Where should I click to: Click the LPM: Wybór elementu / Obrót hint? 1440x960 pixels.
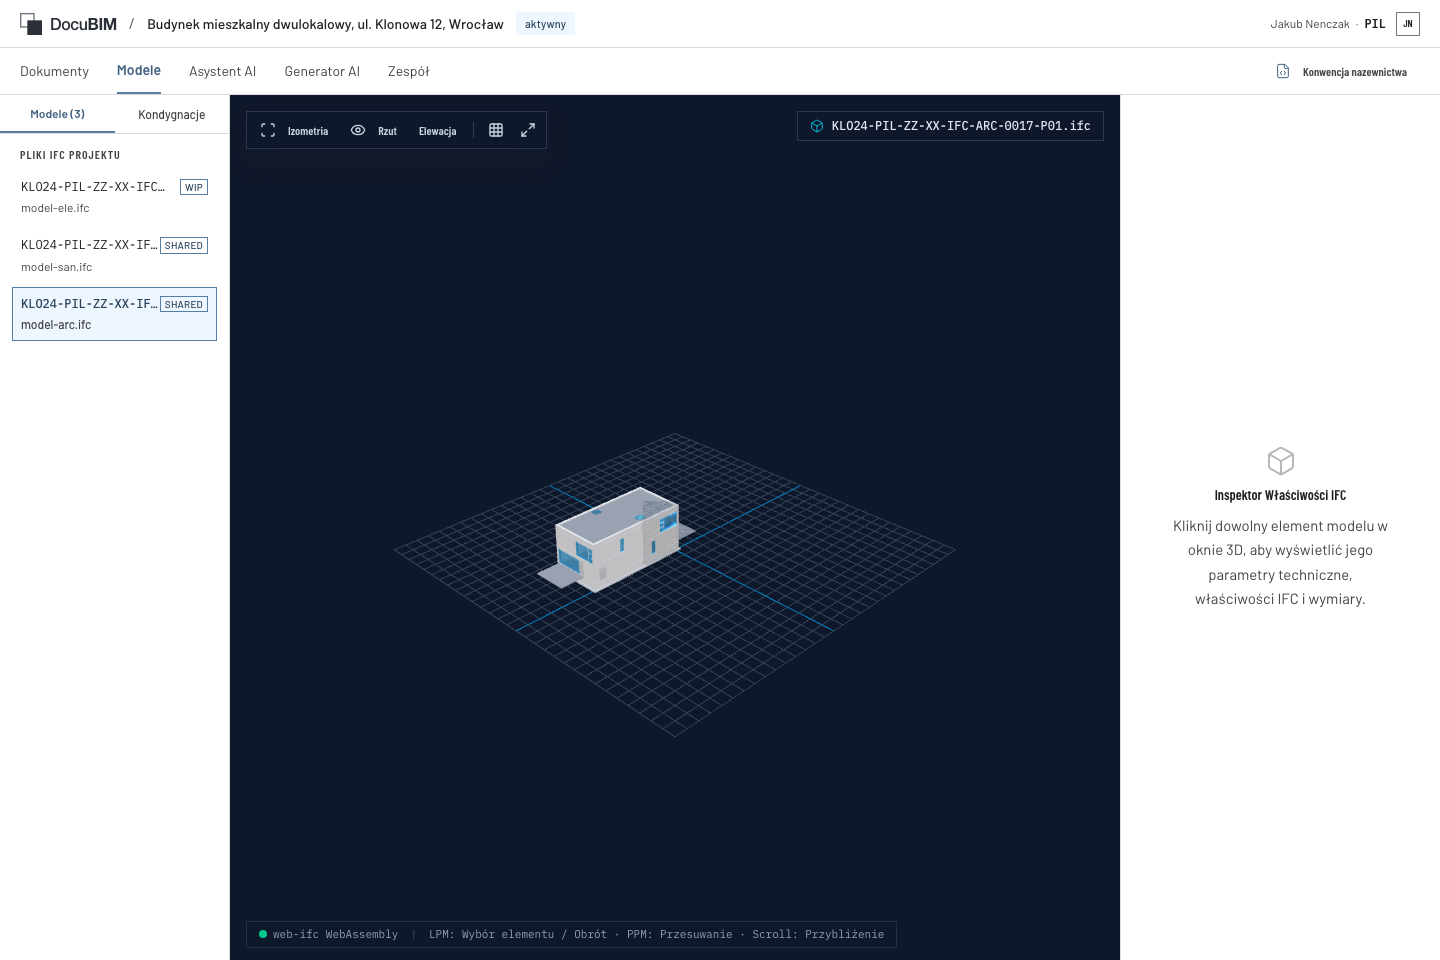pyautogui.click(x=518, y=934)
